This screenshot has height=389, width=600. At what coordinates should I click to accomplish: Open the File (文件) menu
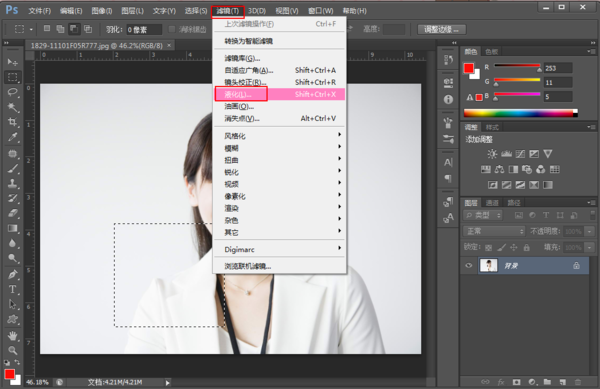tap(39, 11)
